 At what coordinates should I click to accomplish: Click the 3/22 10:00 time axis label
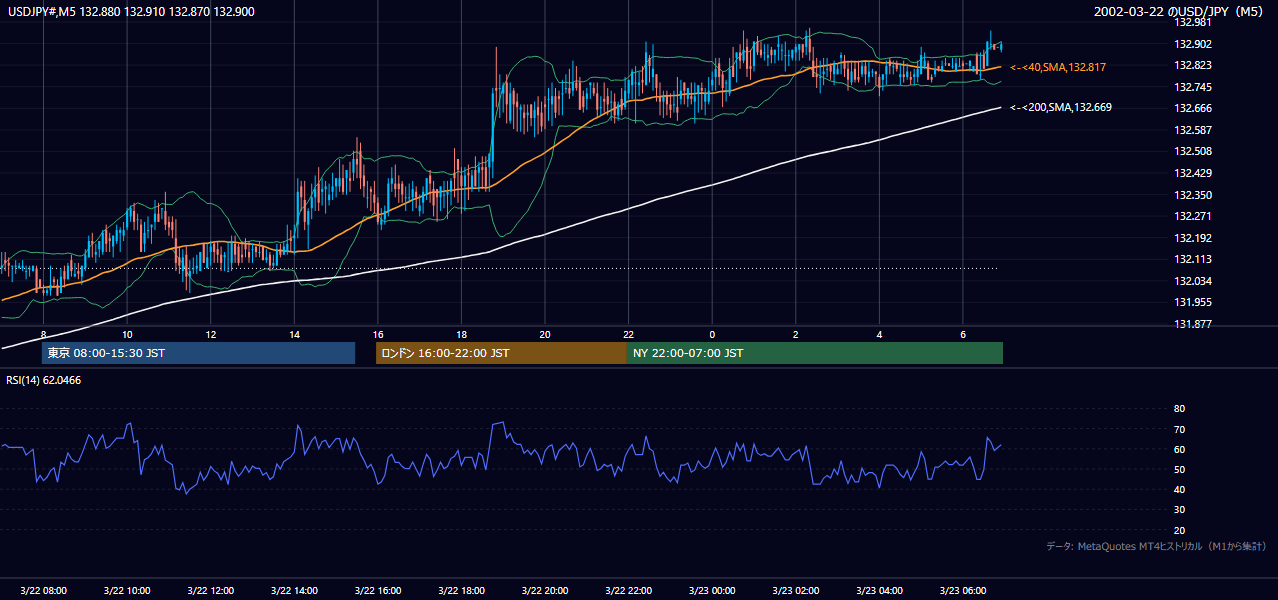point(127,591)
